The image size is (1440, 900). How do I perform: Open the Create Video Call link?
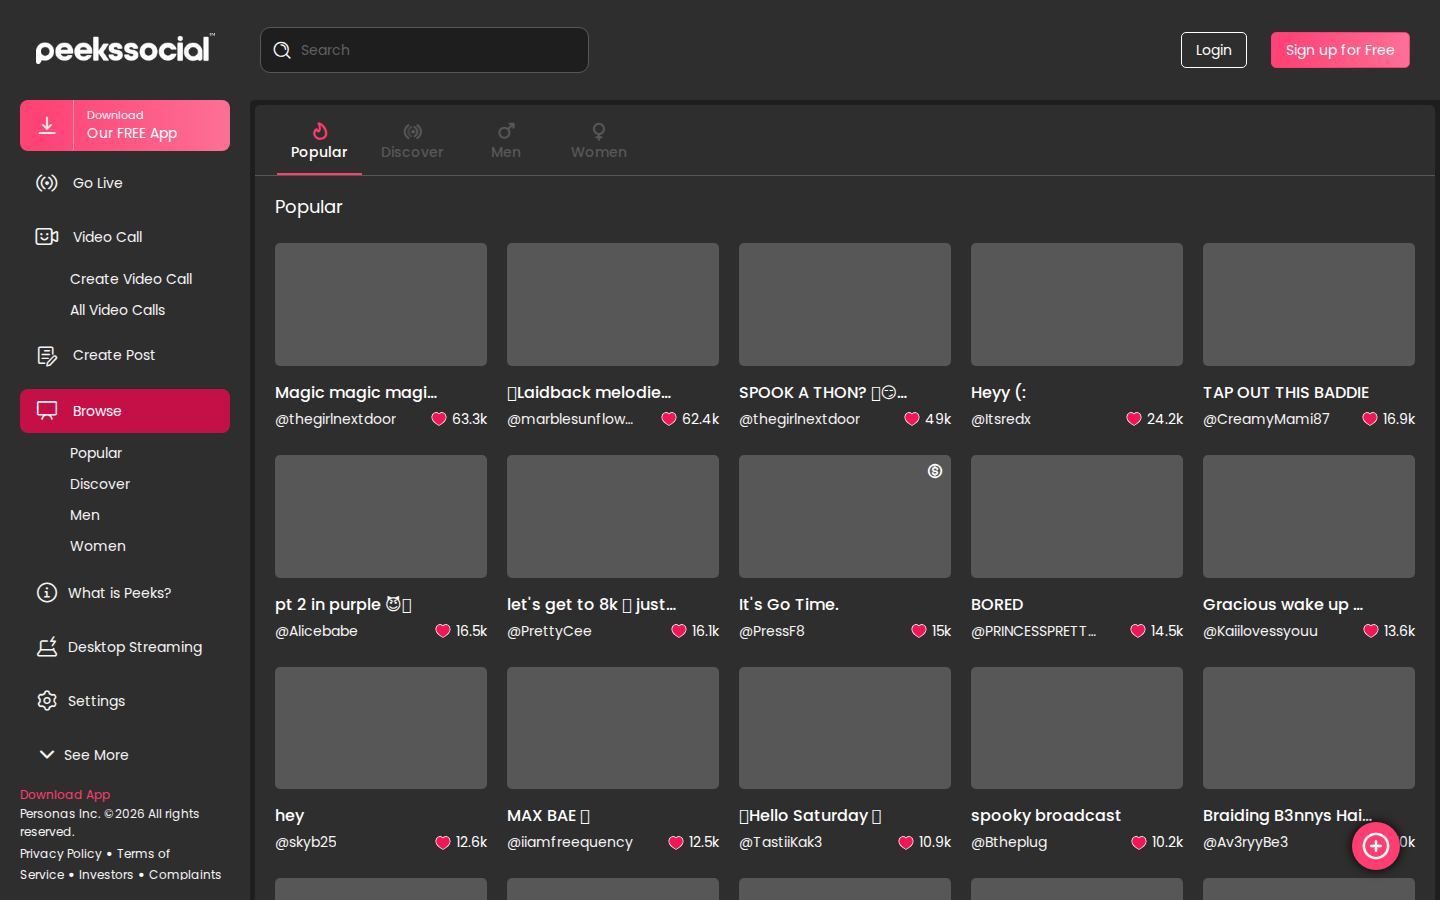131,279
